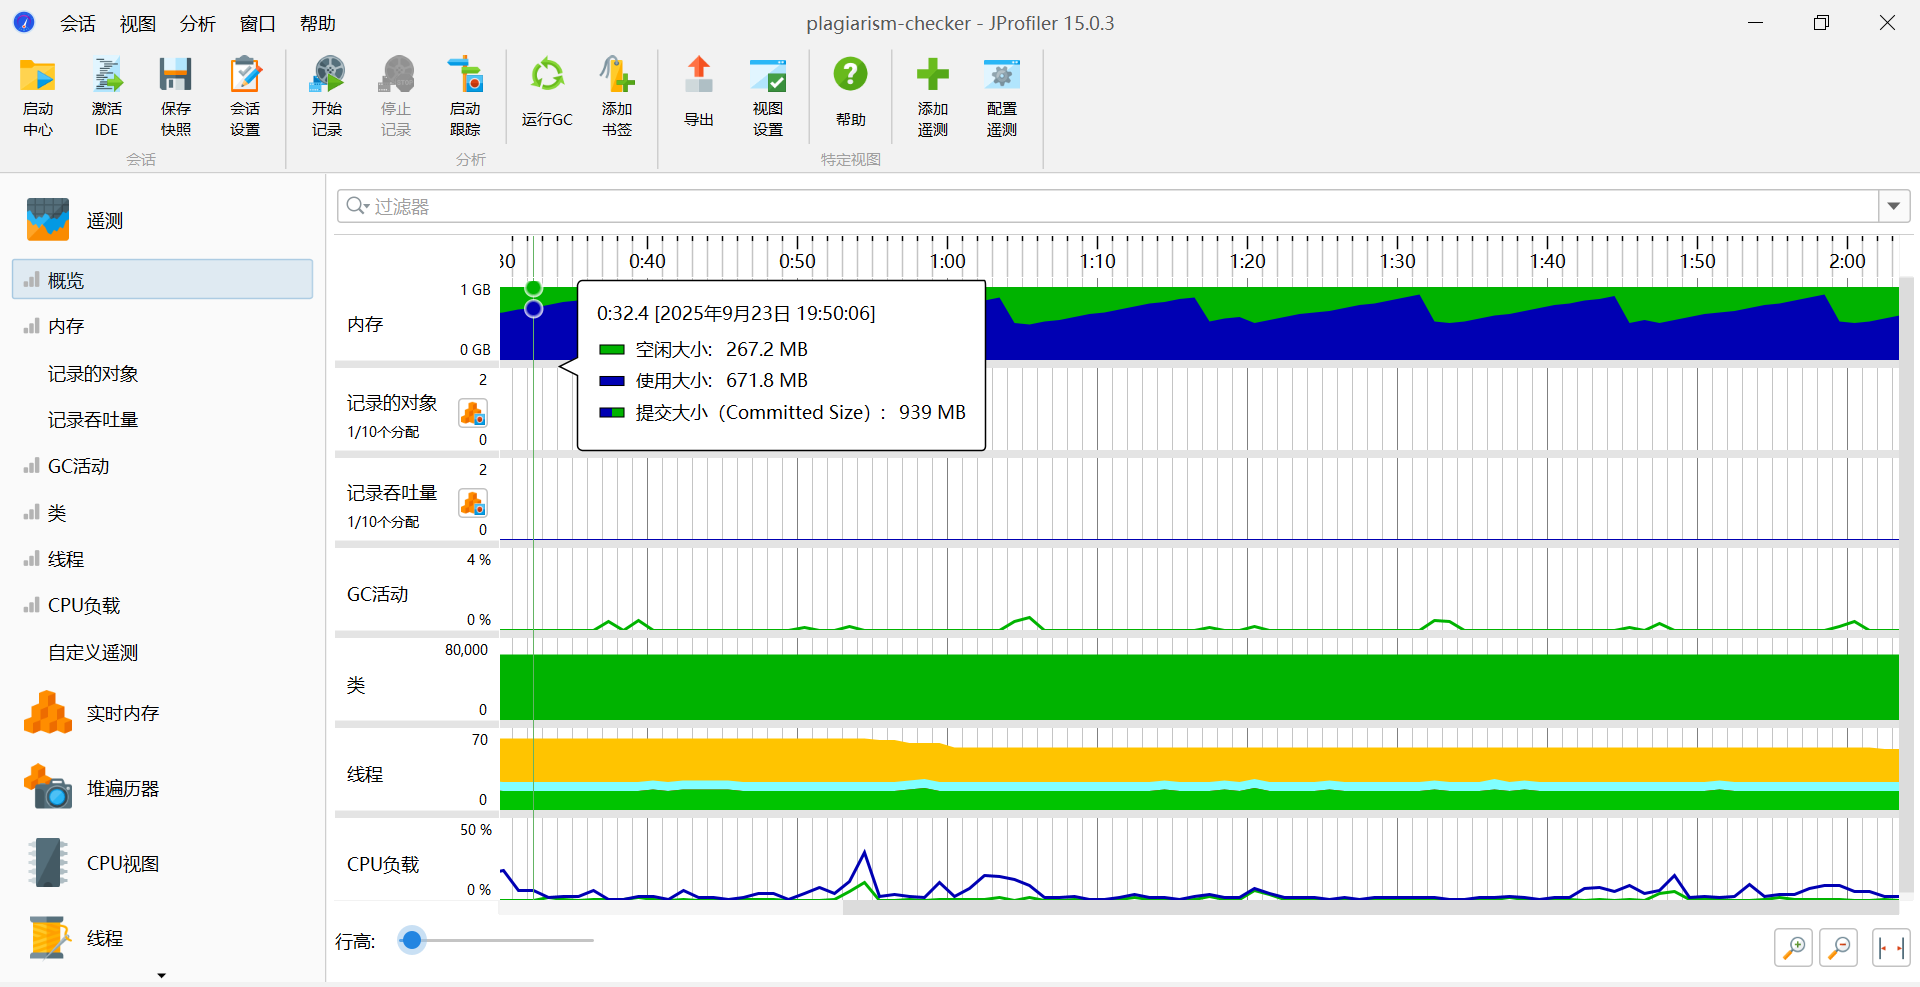The image size is (1920, 987).
Task: Run garbage collection with 运行GC
Action: [547, 92]
